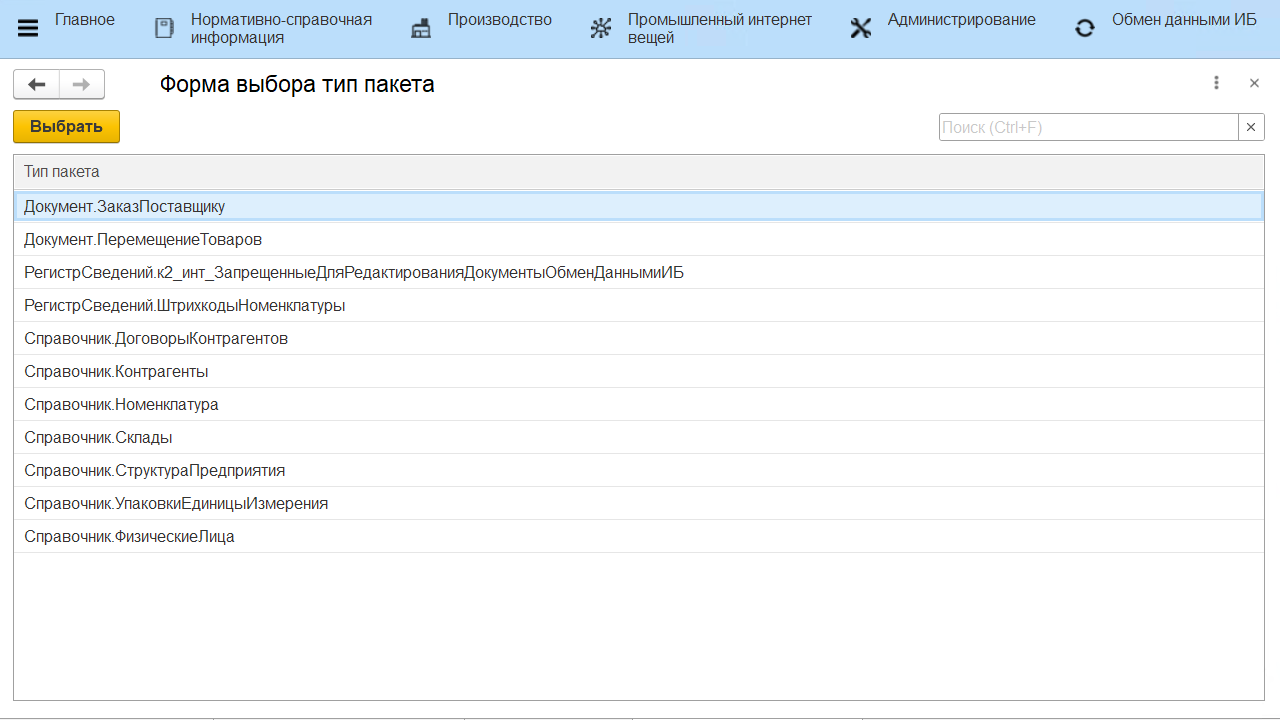Viewport: 1280px width, 720px height.
Task: Close the Форма выбора тип пакета form
Action: coord(1254,83)
